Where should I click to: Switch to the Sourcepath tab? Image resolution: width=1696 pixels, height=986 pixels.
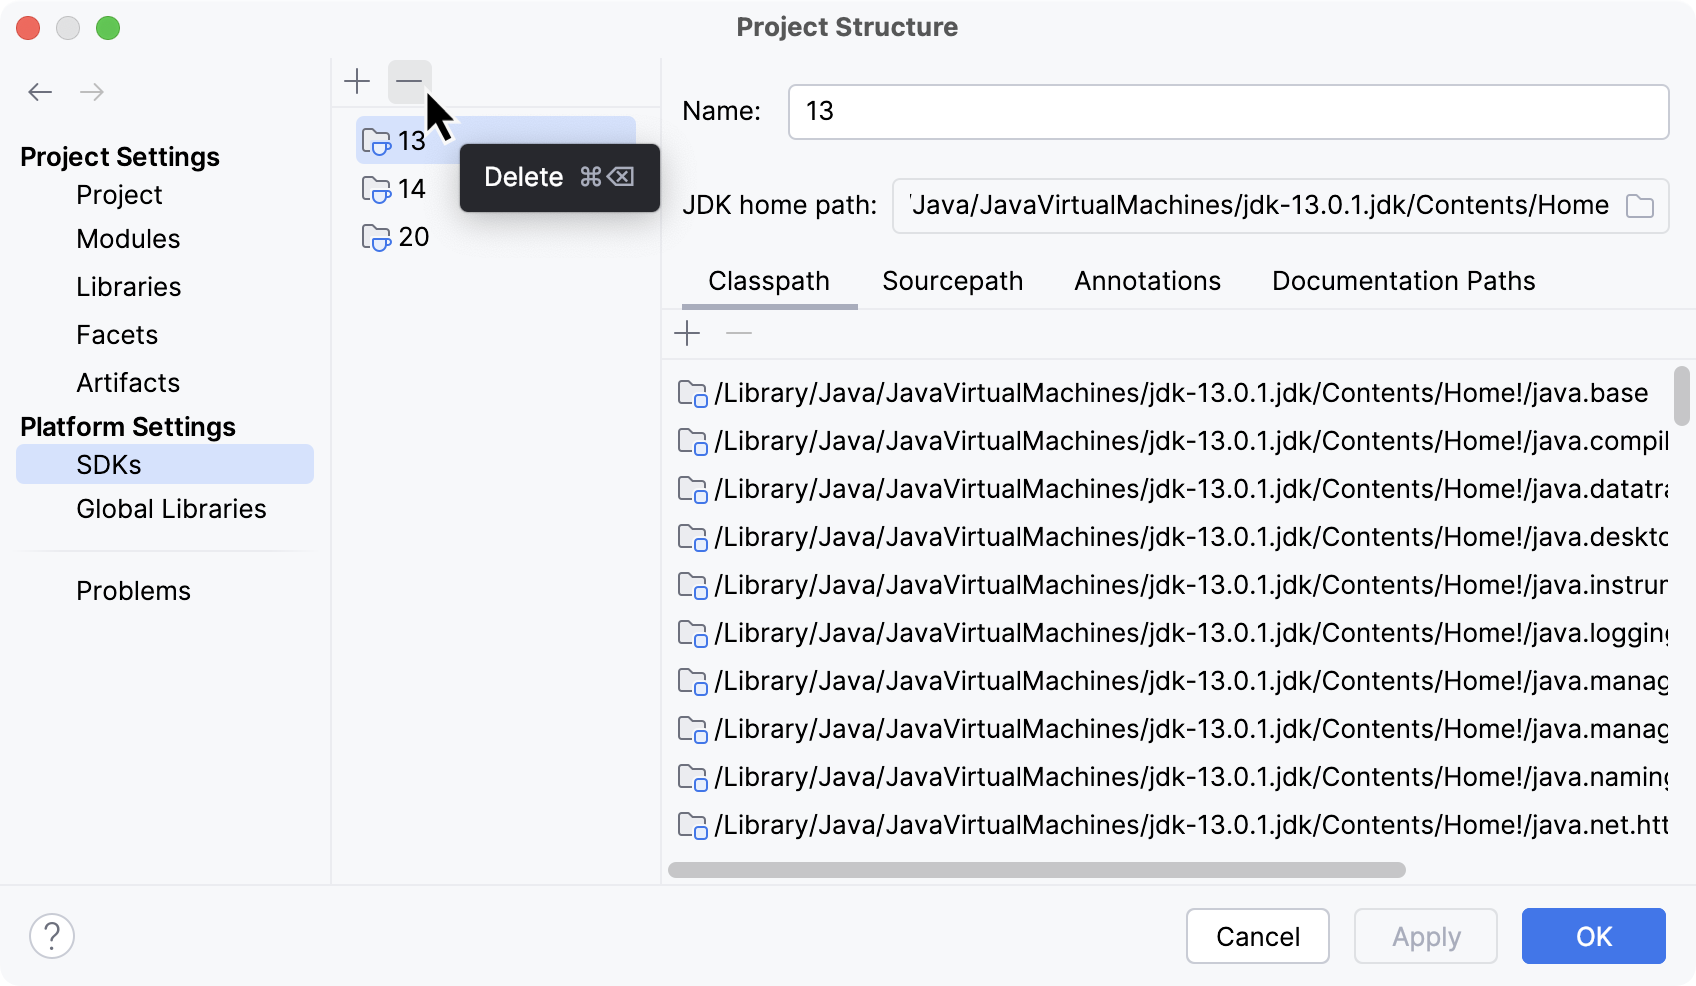coord(951,281)
